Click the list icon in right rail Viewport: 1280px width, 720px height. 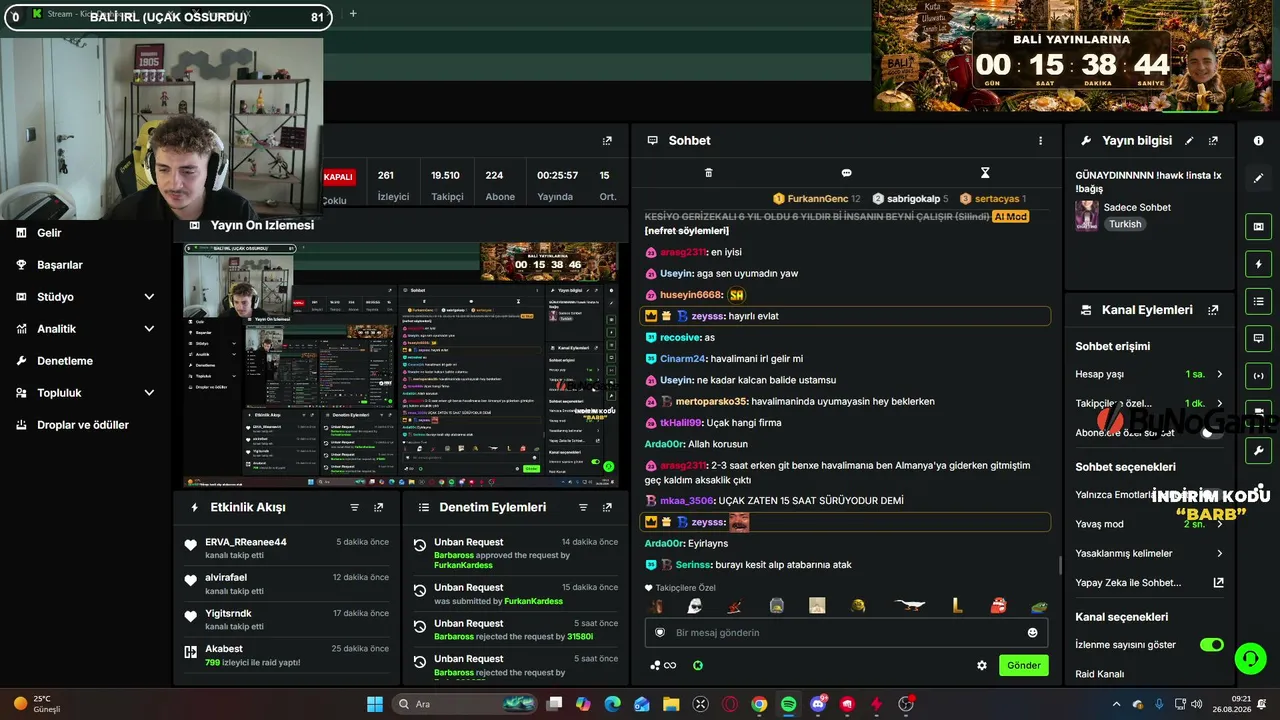click(1258, 301)
